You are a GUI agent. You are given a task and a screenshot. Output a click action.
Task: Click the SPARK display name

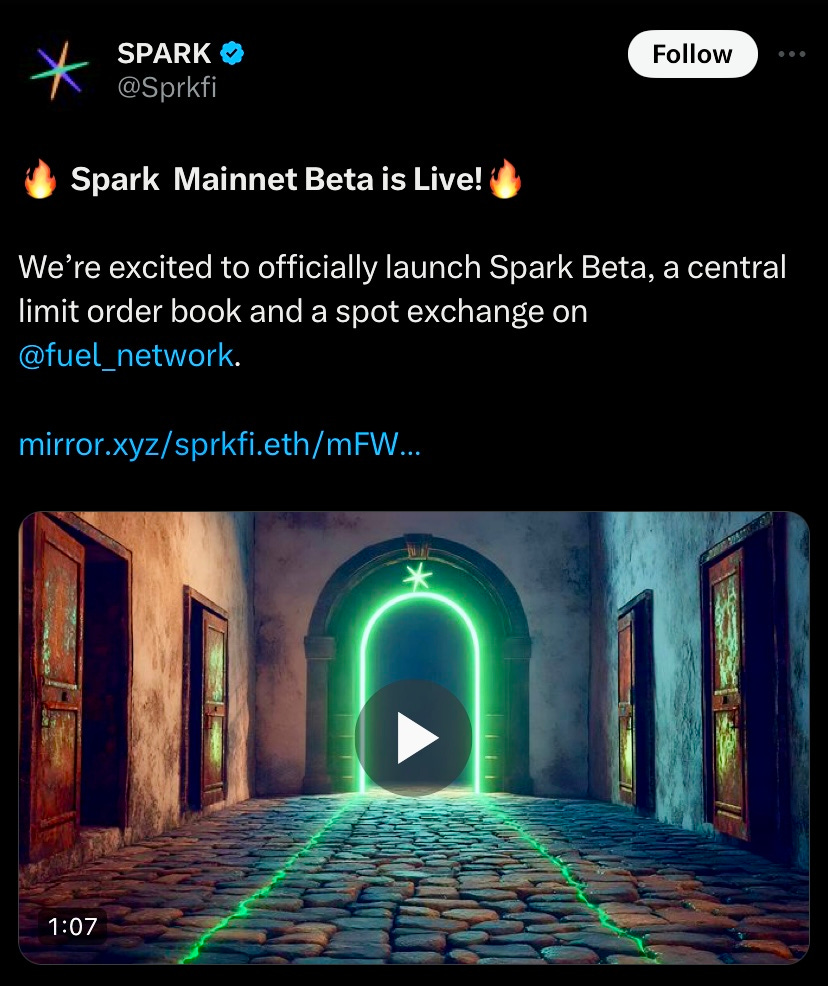163,53
